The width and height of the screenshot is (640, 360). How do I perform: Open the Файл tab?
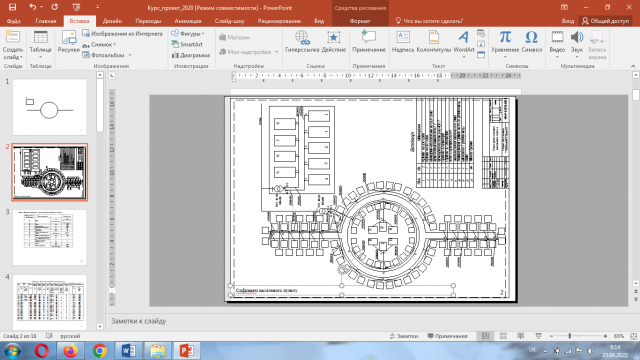pos(14,21)
